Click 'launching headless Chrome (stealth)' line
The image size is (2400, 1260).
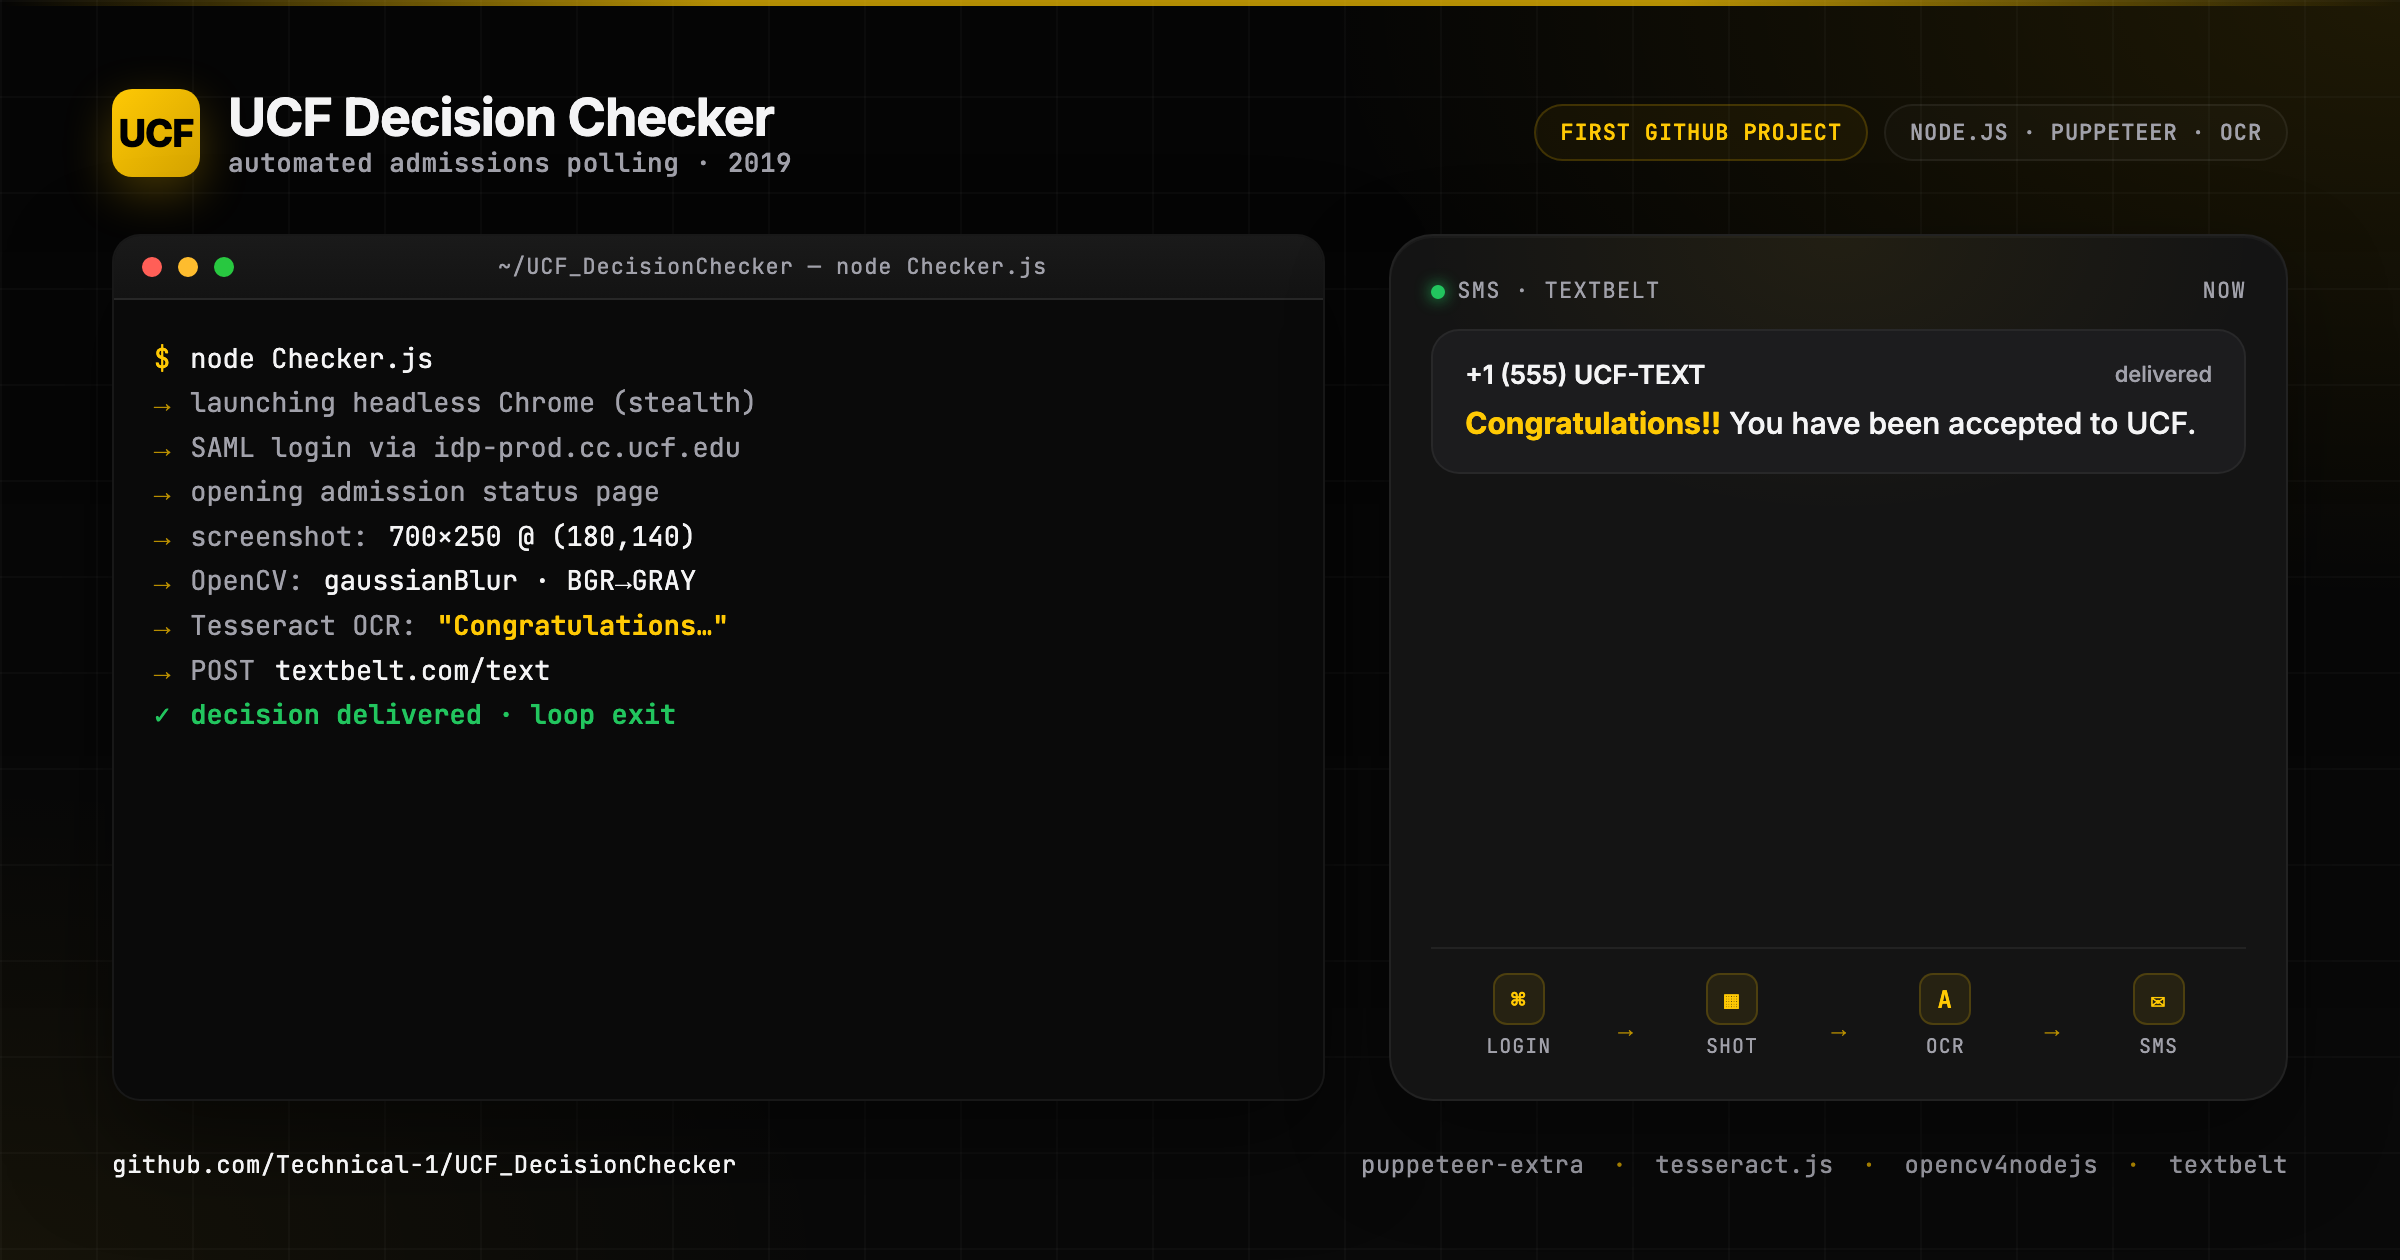(455, 403)
